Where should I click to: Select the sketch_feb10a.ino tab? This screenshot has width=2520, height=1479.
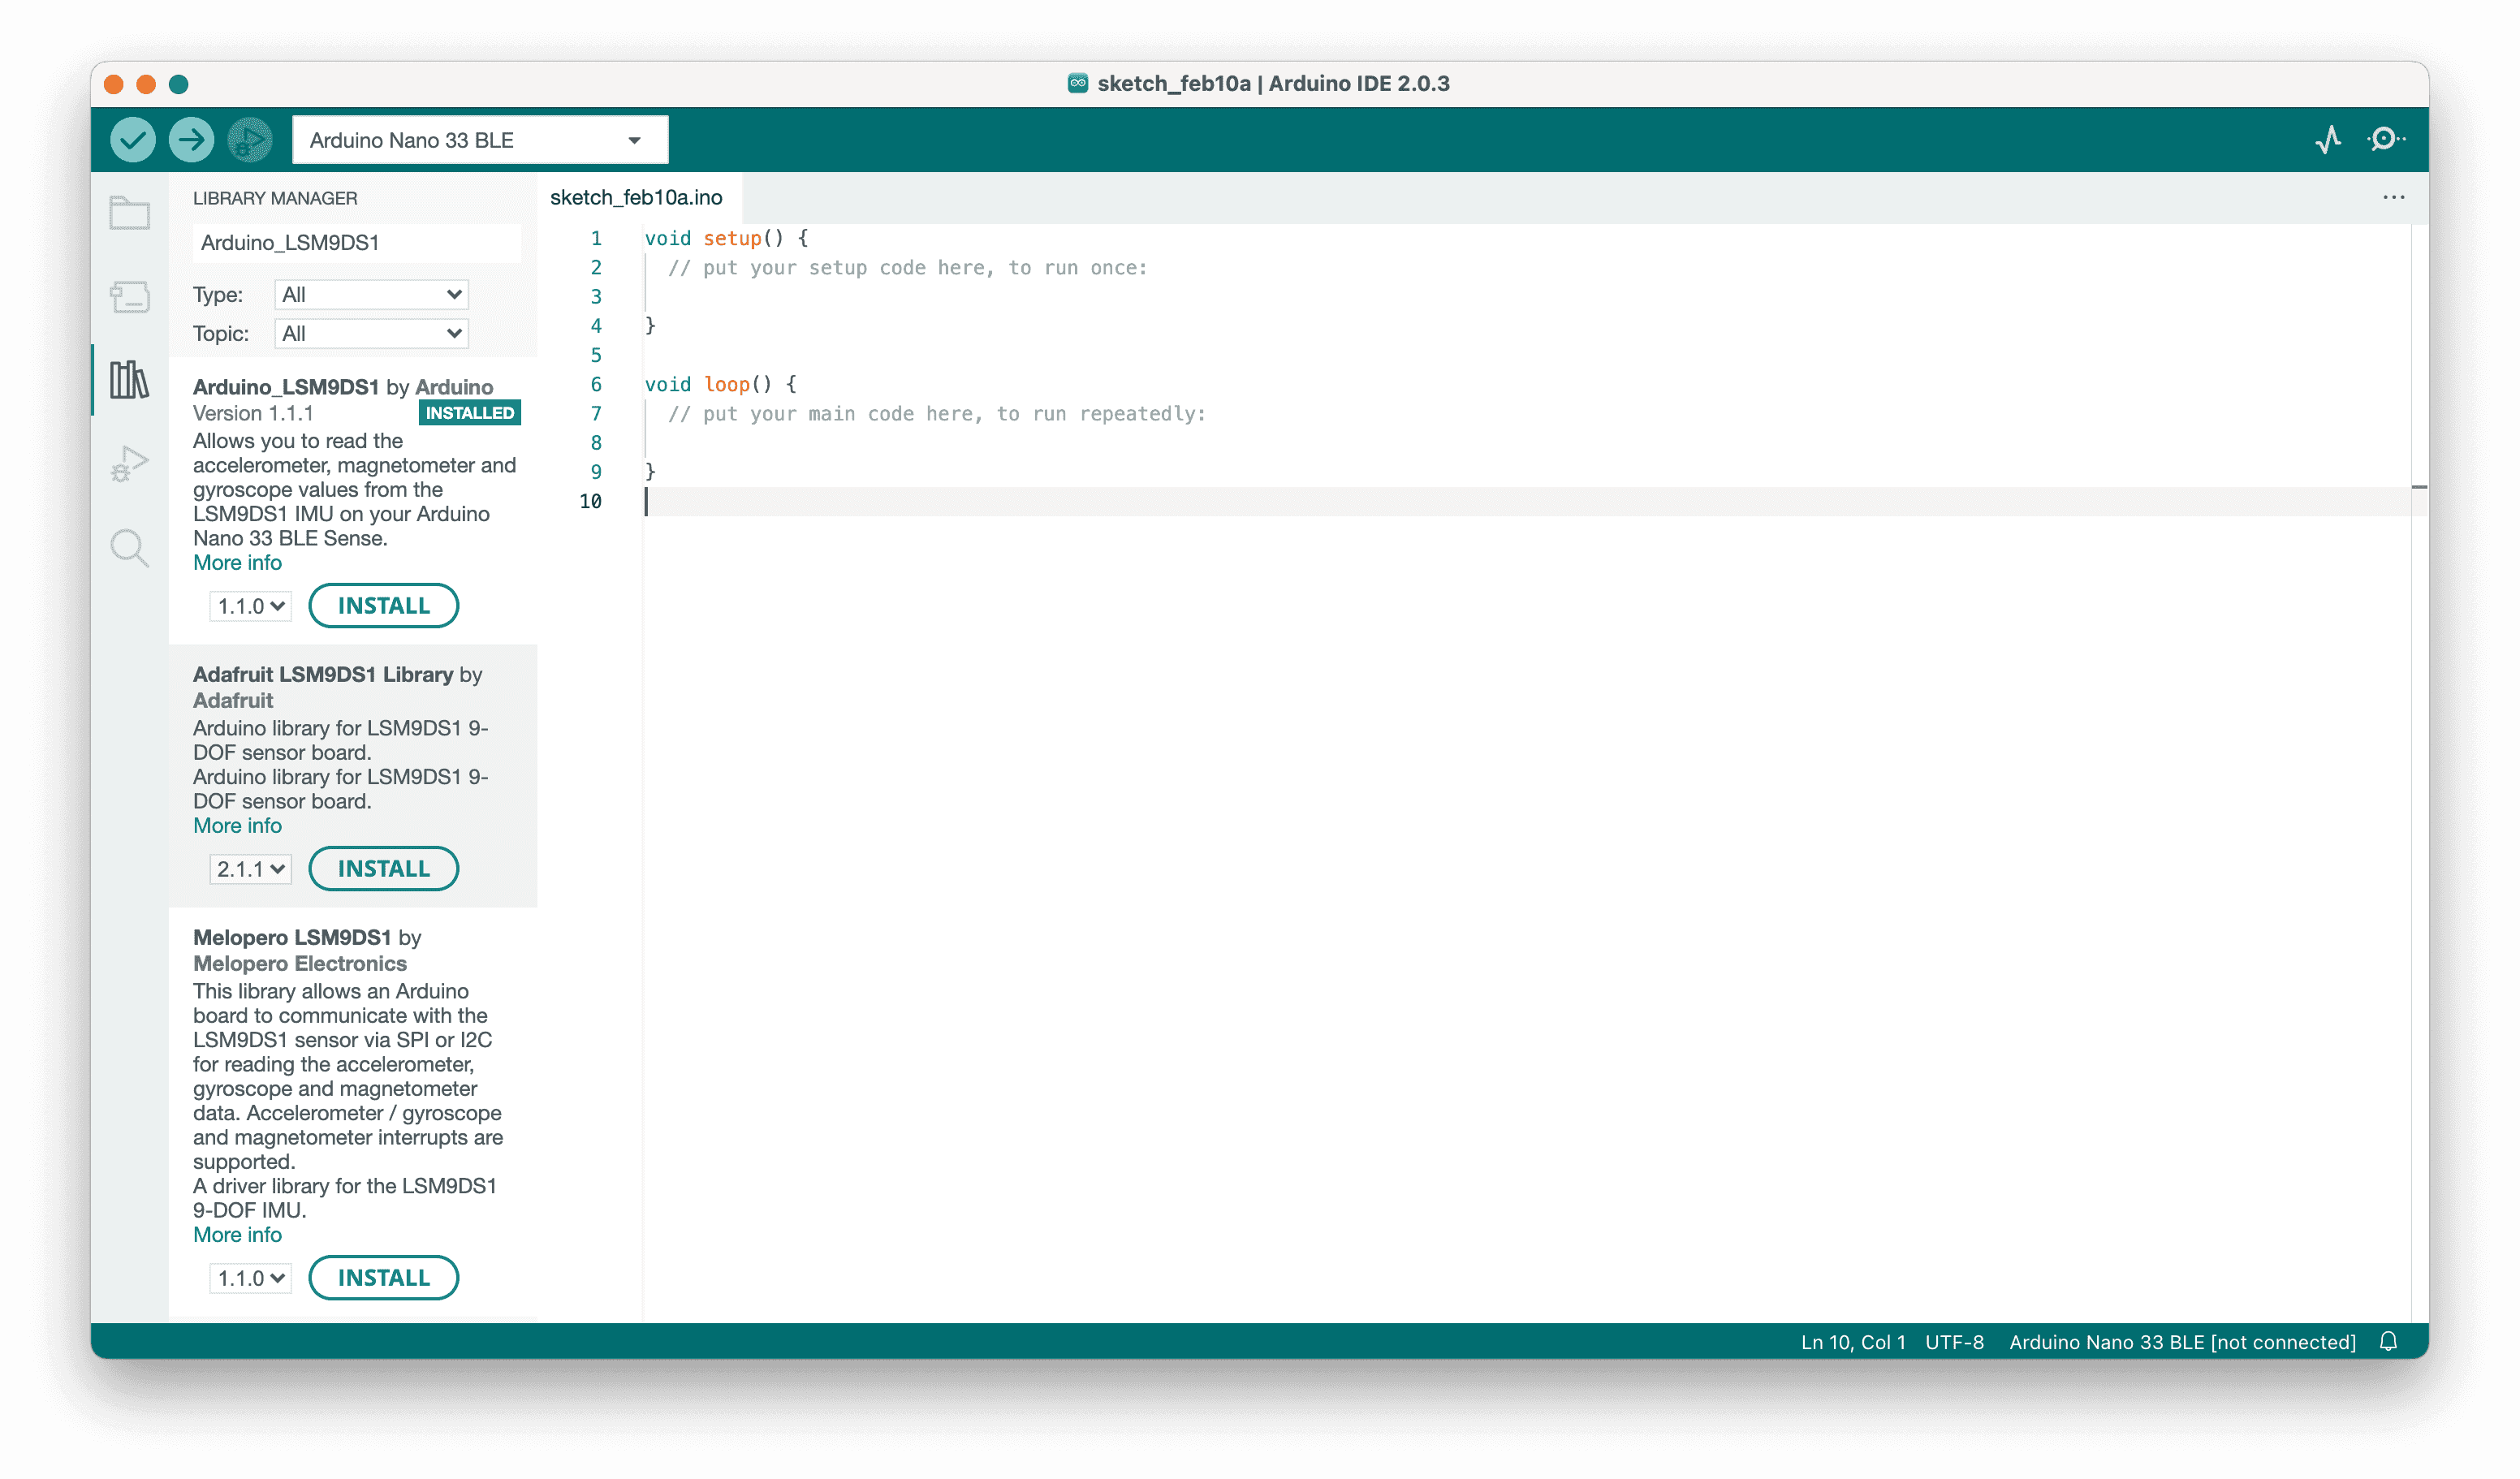pos(636,197)
